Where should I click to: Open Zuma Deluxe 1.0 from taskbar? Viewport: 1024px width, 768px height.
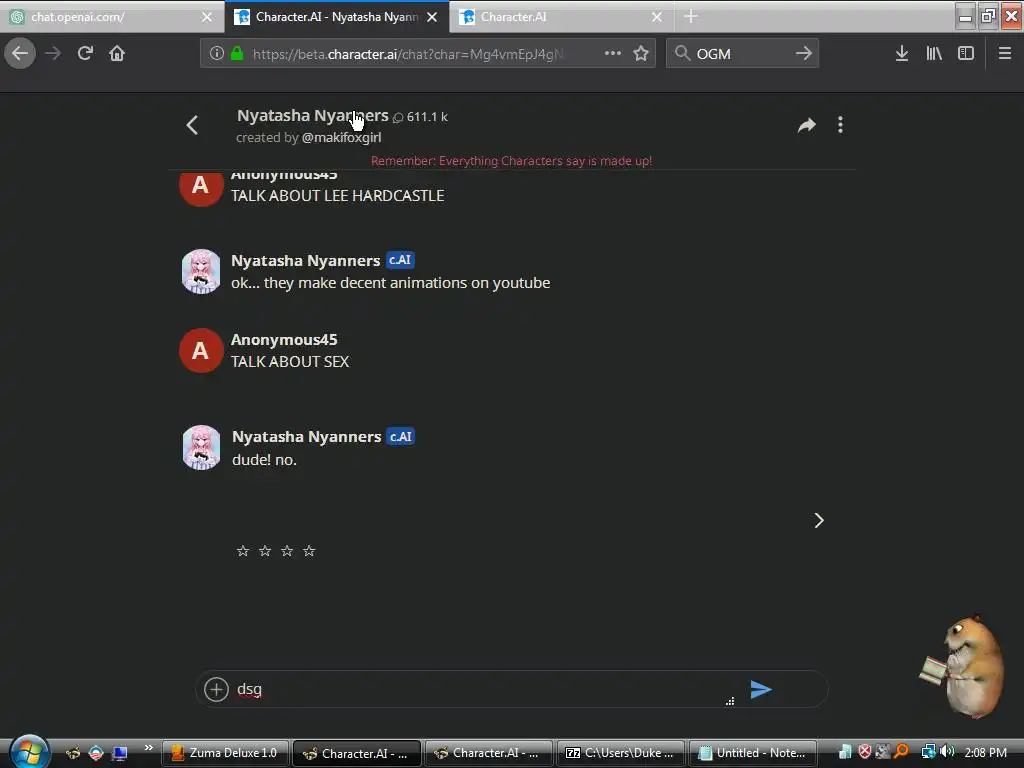[x=225, y=753]
